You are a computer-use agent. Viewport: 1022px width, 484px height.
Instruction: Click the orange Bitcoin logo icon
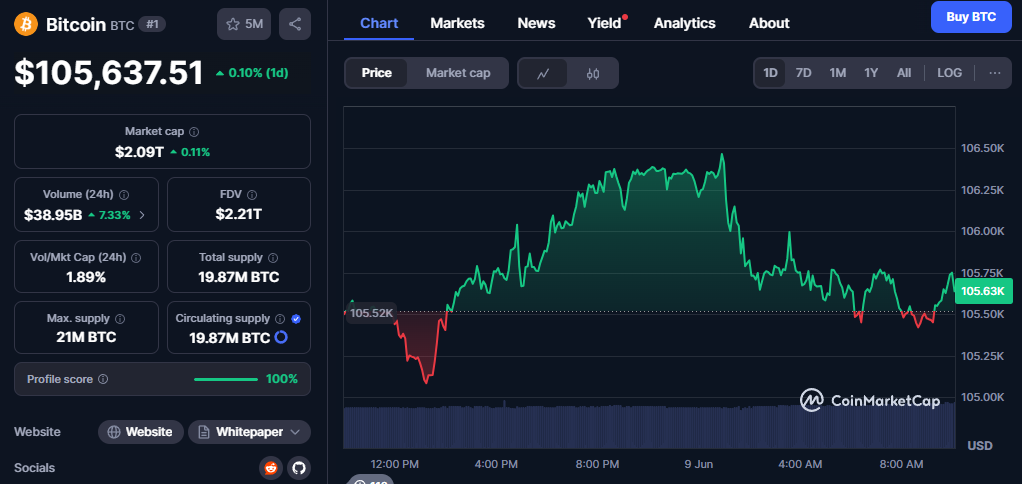pos(26,24)
